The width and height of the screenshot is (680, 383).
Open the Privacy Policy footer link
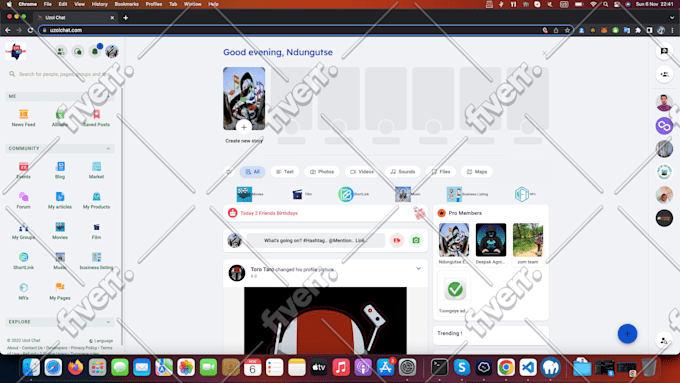point(84,348)
